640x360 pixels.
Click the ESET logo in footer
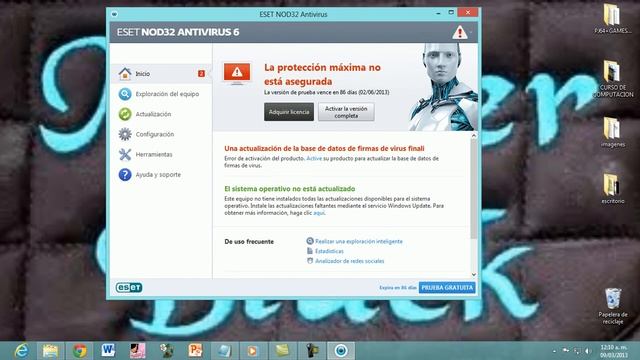click(129, 288)
